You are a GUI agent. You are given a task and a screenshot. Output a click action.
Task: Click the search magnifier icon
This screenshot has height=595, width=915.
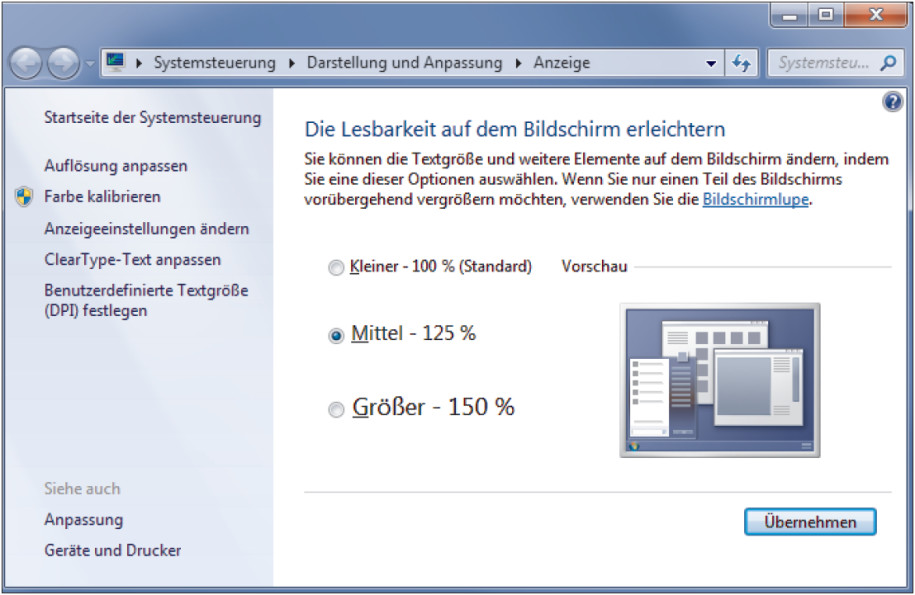[x=888, y=62]
